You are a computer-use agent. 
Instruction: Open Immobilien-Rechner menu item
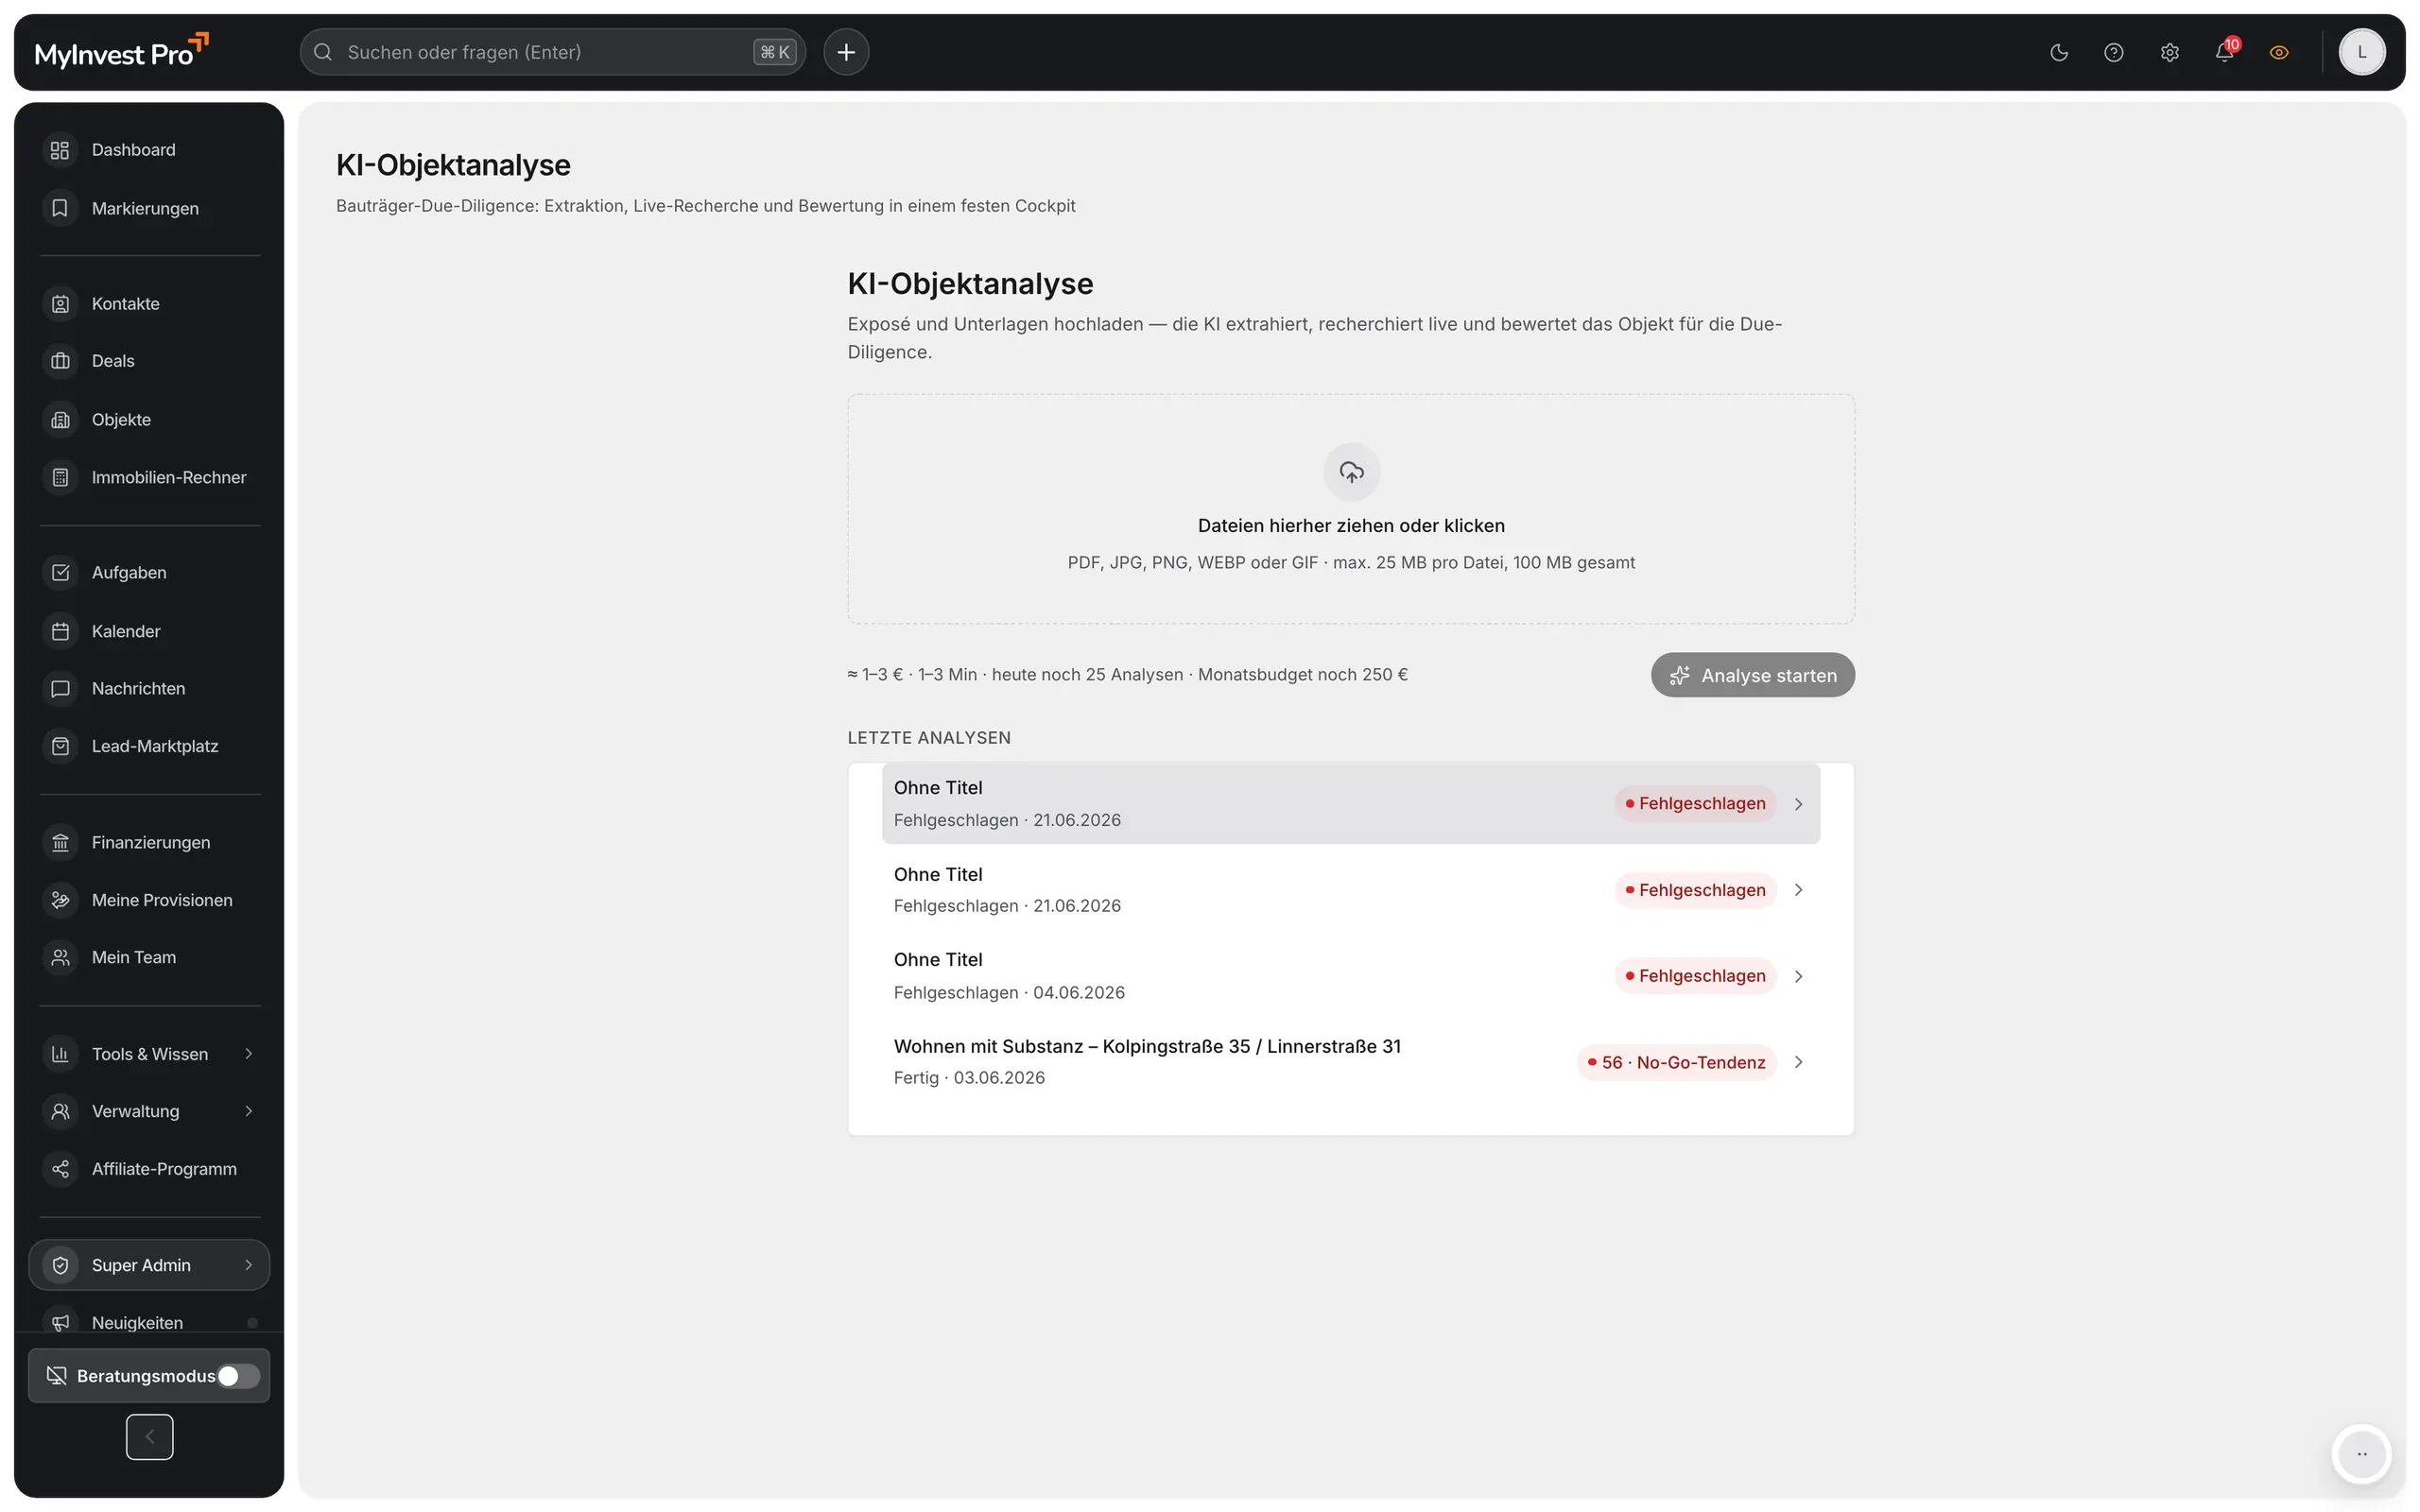pyautogui.click(x=149, y=478)
